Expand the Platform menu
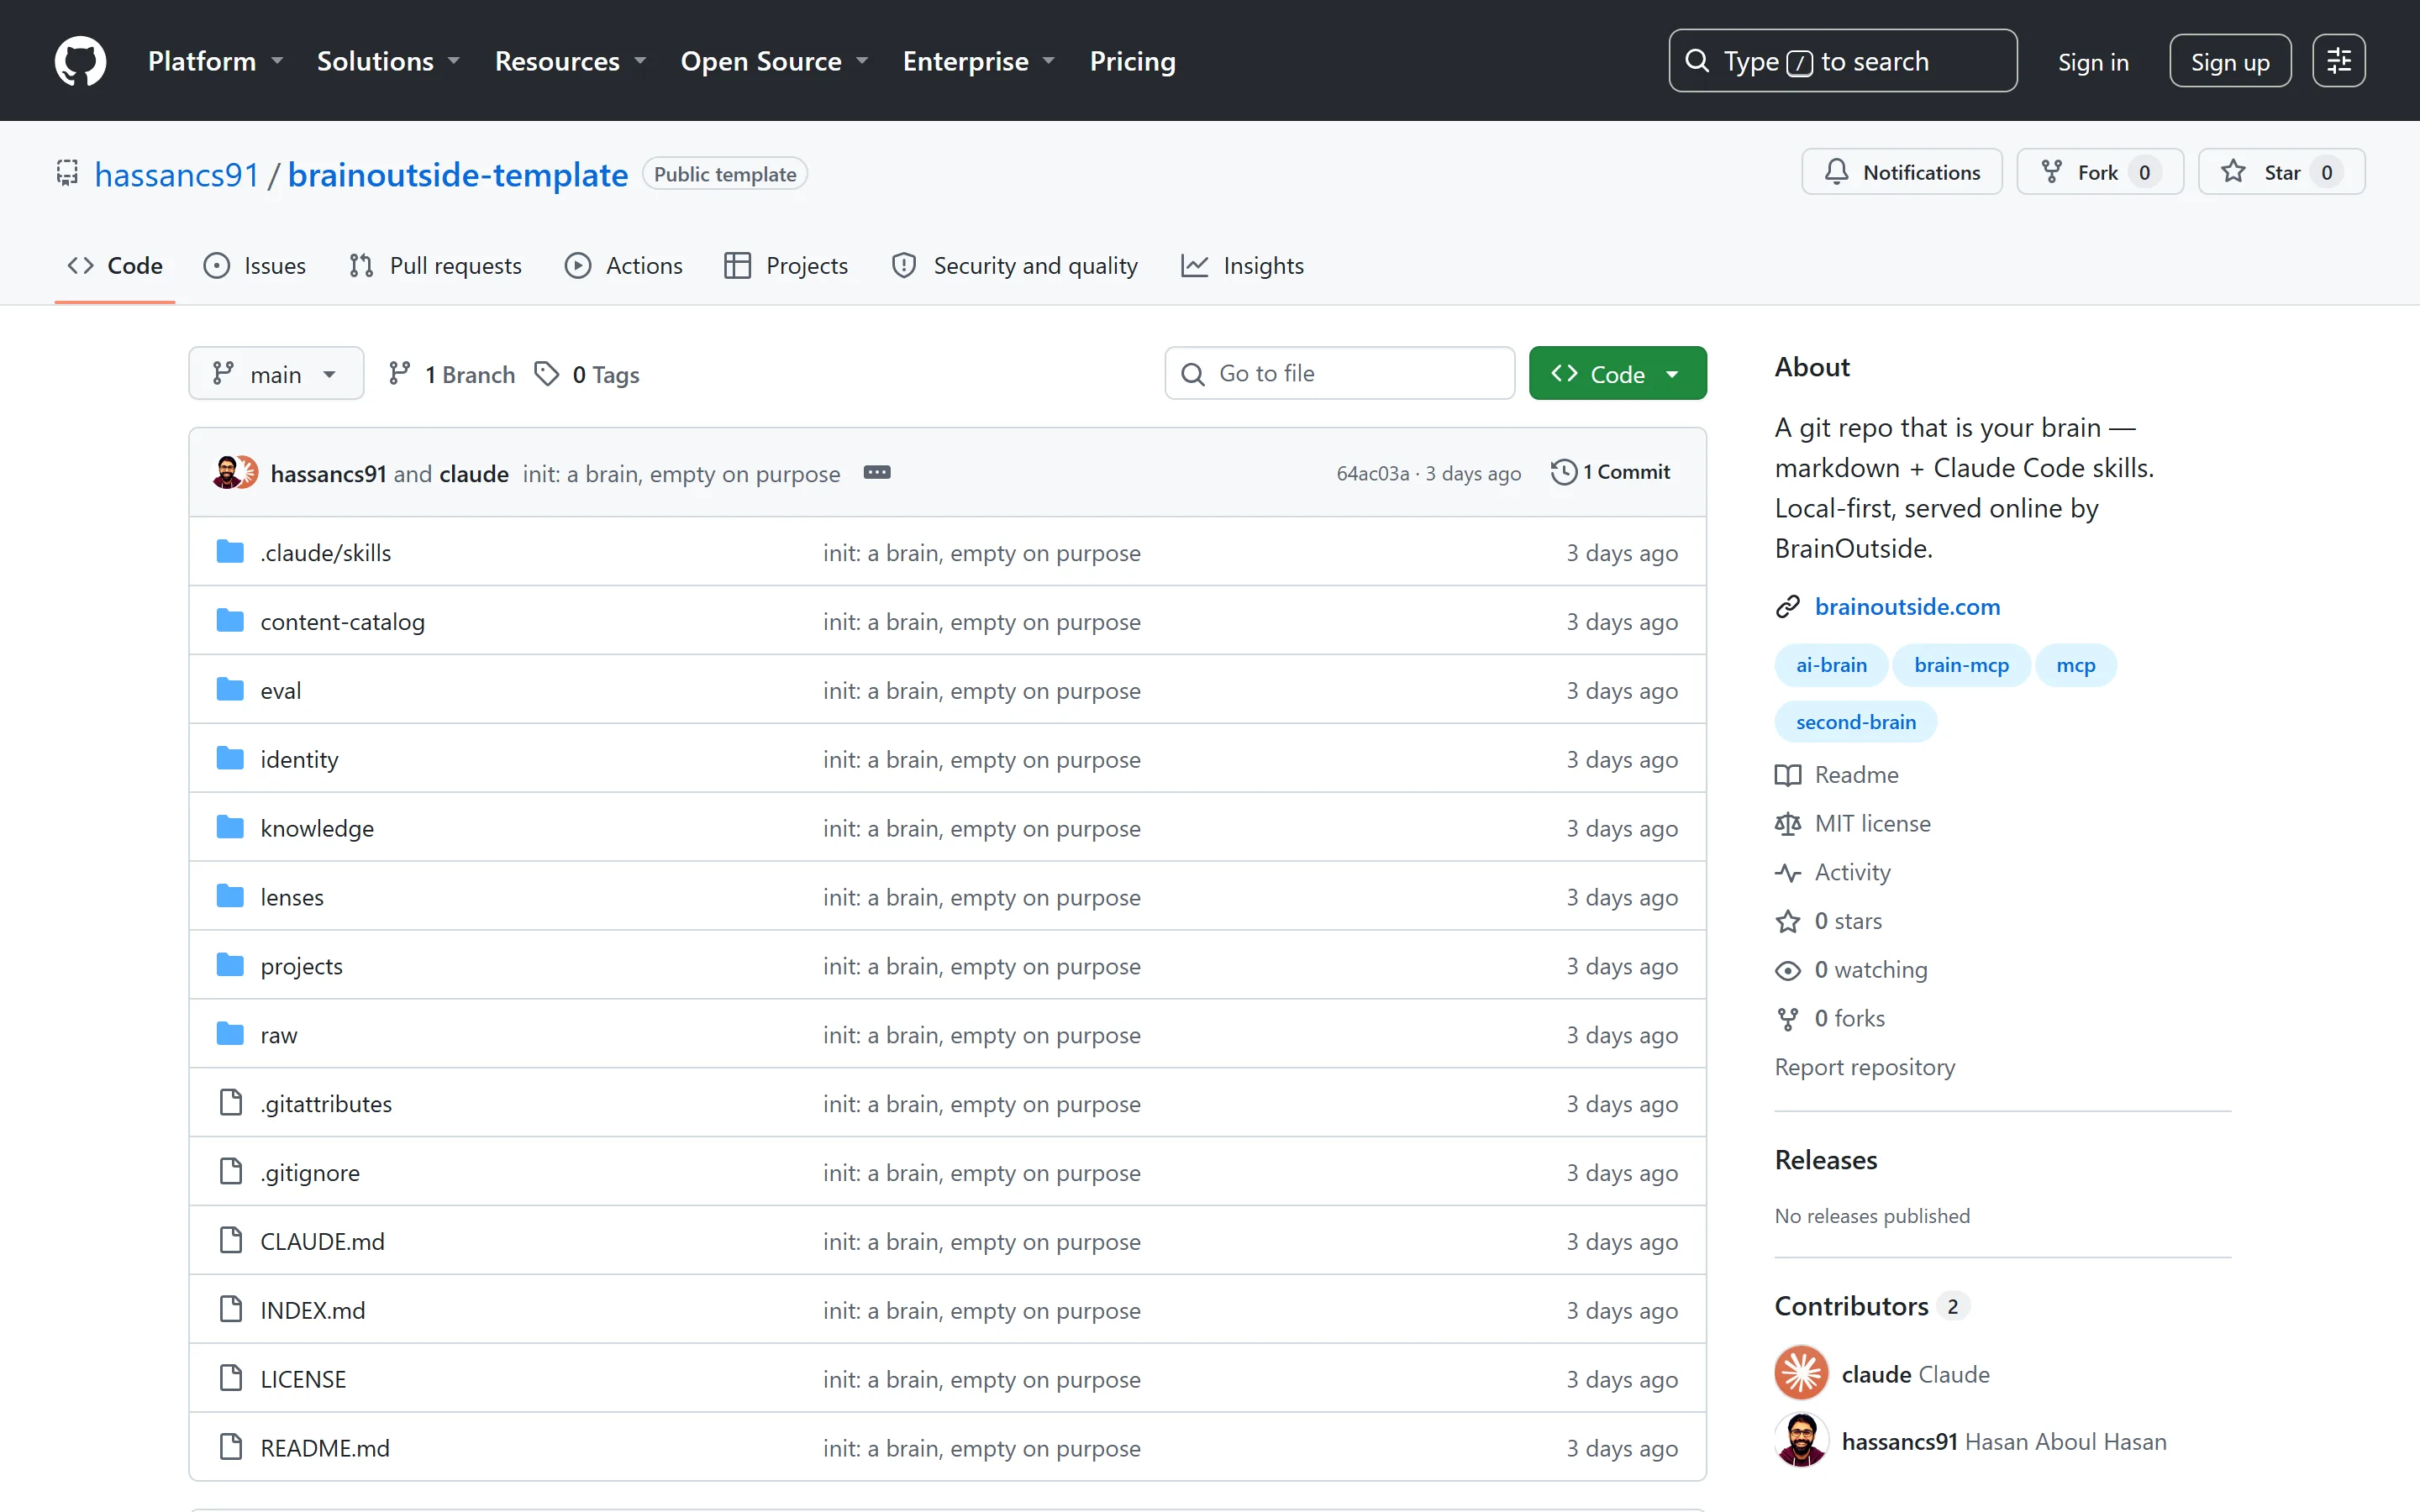 (x=215, y=61)
